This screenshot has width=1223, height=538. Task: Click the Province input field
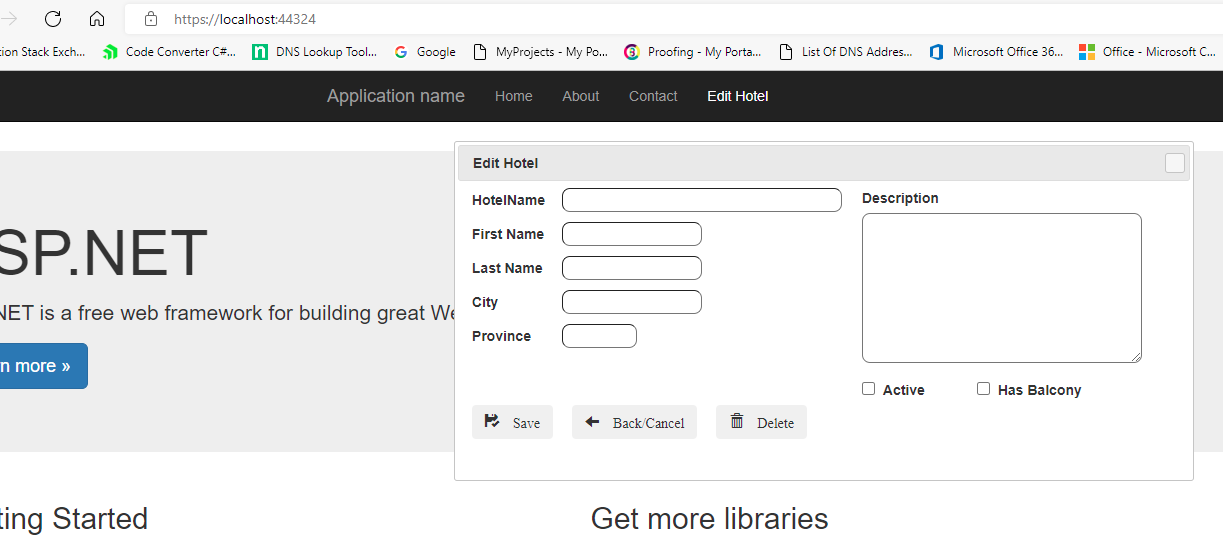[x=599, y=336]
